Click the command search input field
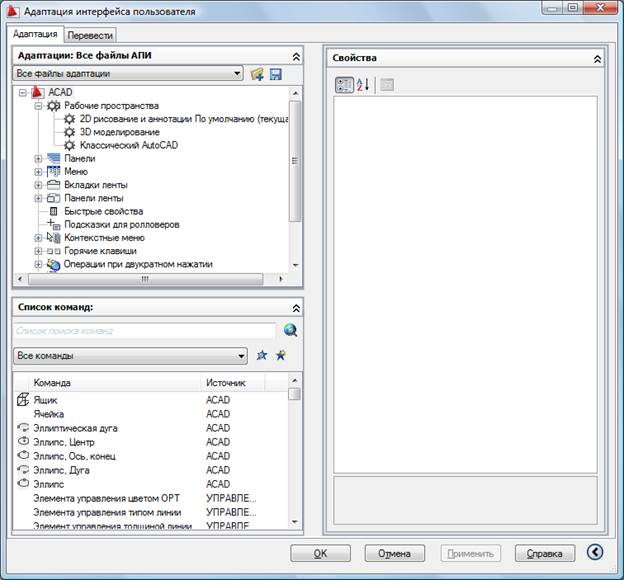This screenshot has width=624, height=580. point(145,331)
